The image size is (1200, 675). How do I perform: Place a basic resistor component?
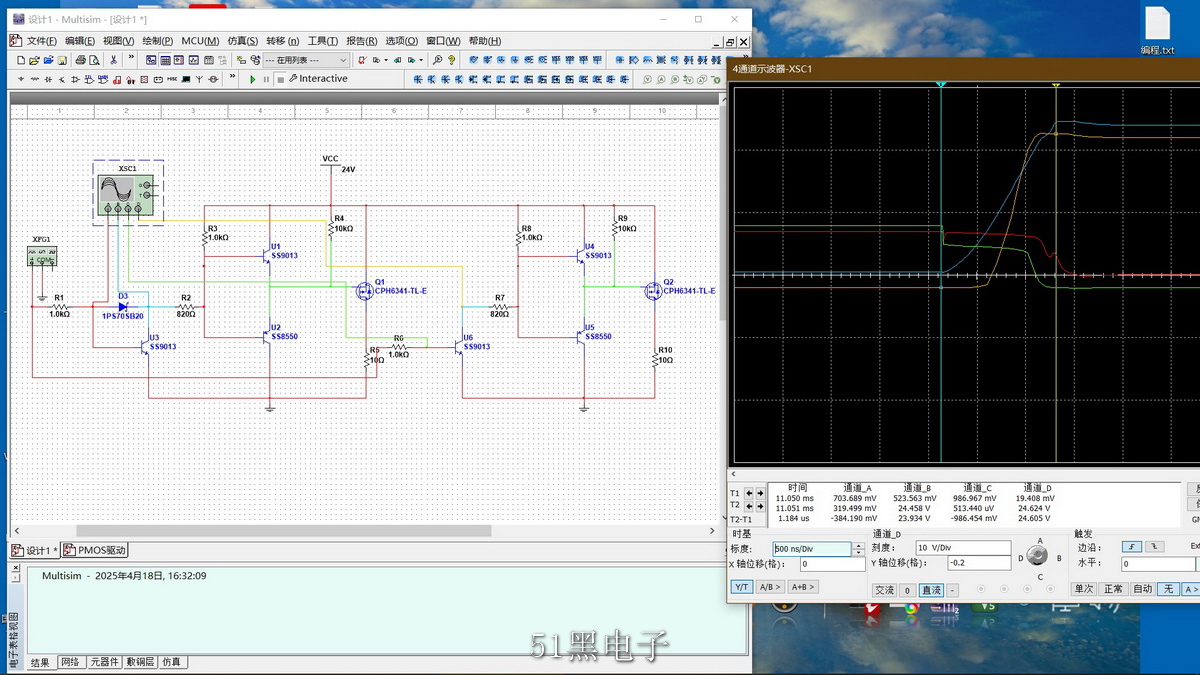pos(34,79)
